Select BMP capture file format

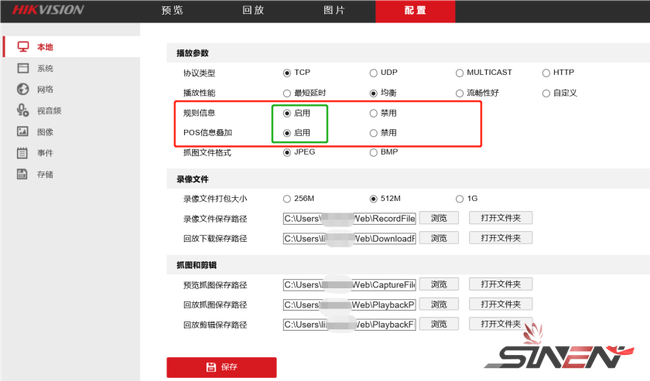(374, 153)
